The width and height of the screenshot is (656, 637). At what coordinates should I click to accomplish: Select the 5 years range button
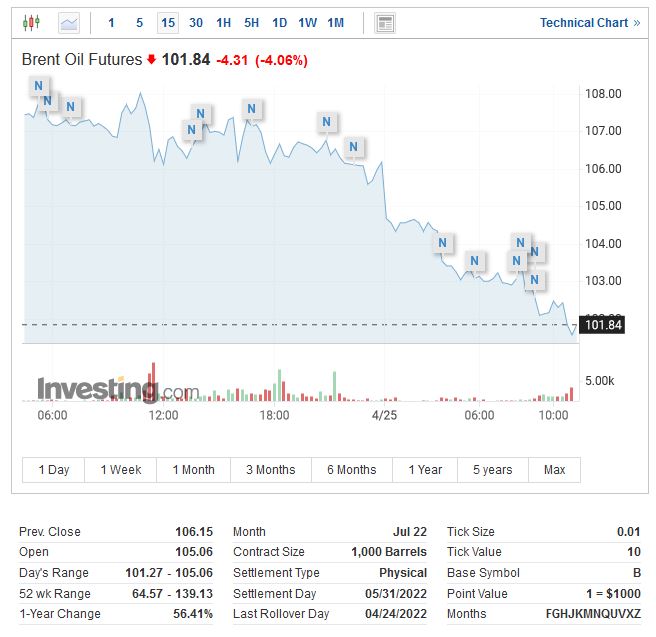point(492,470)
